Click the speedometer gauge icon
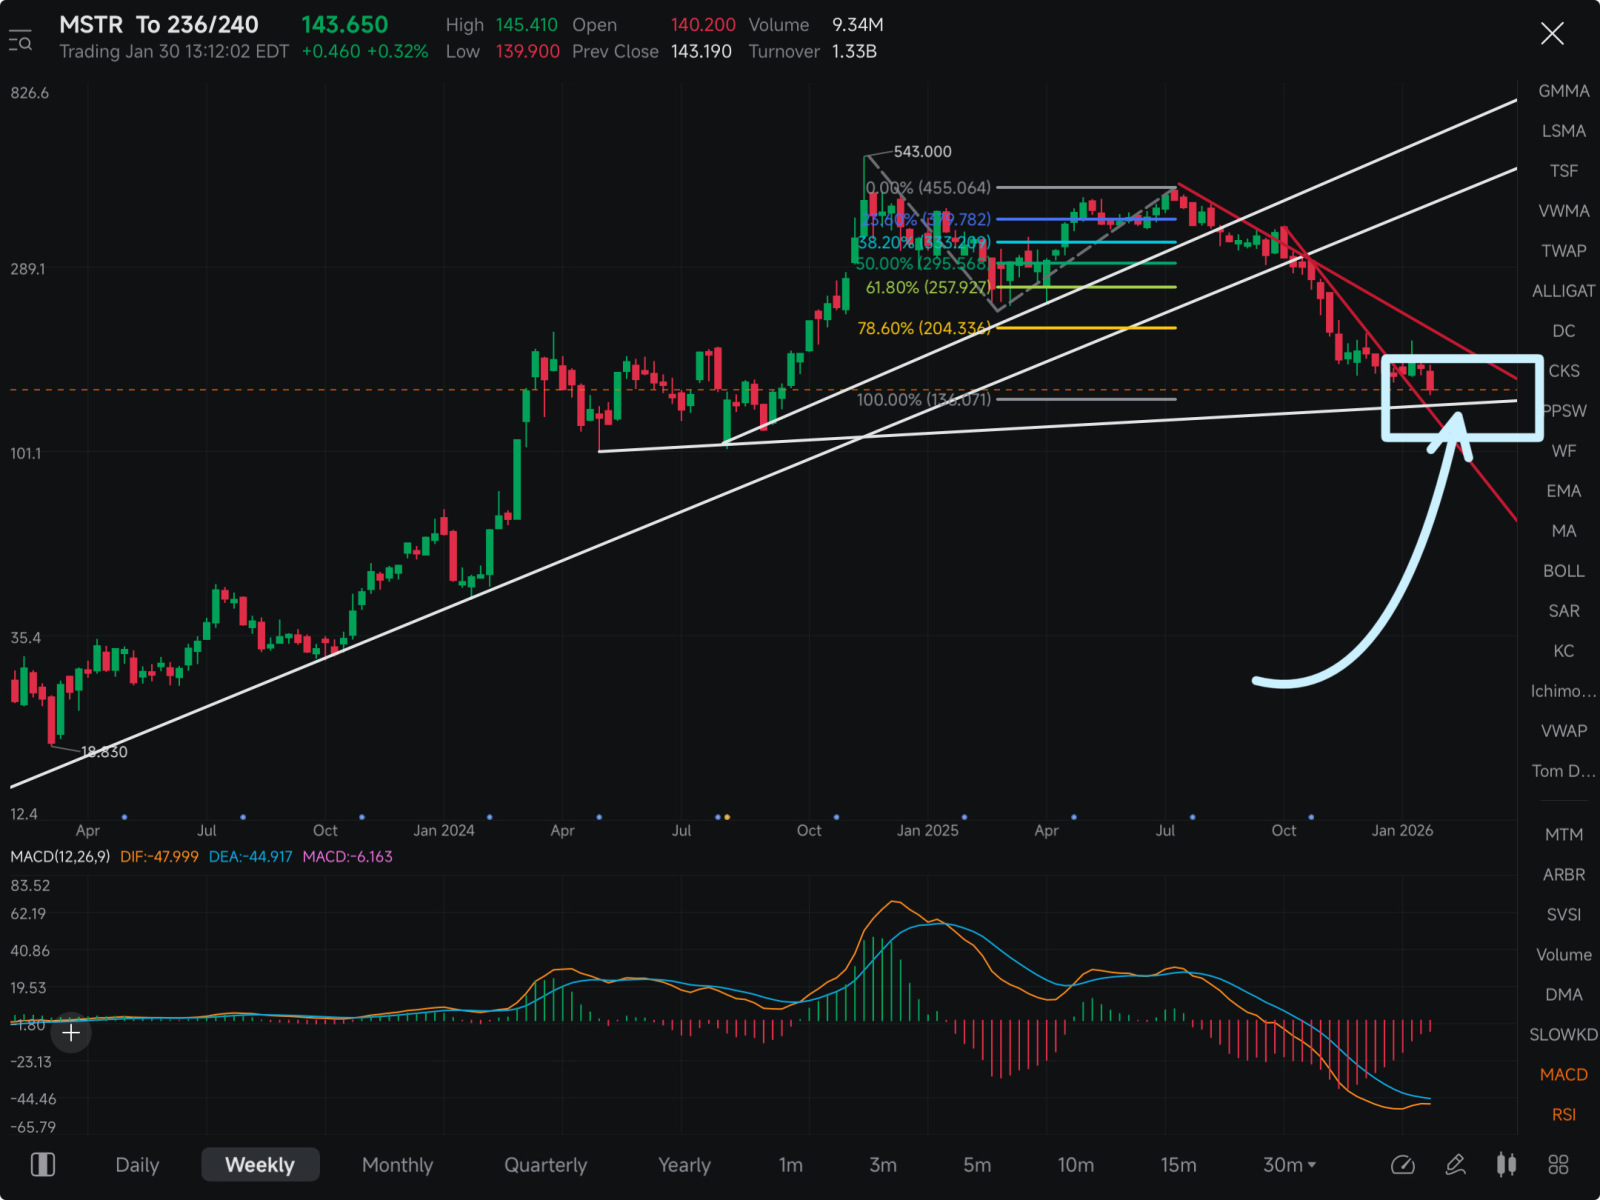 [1403, 1164]
